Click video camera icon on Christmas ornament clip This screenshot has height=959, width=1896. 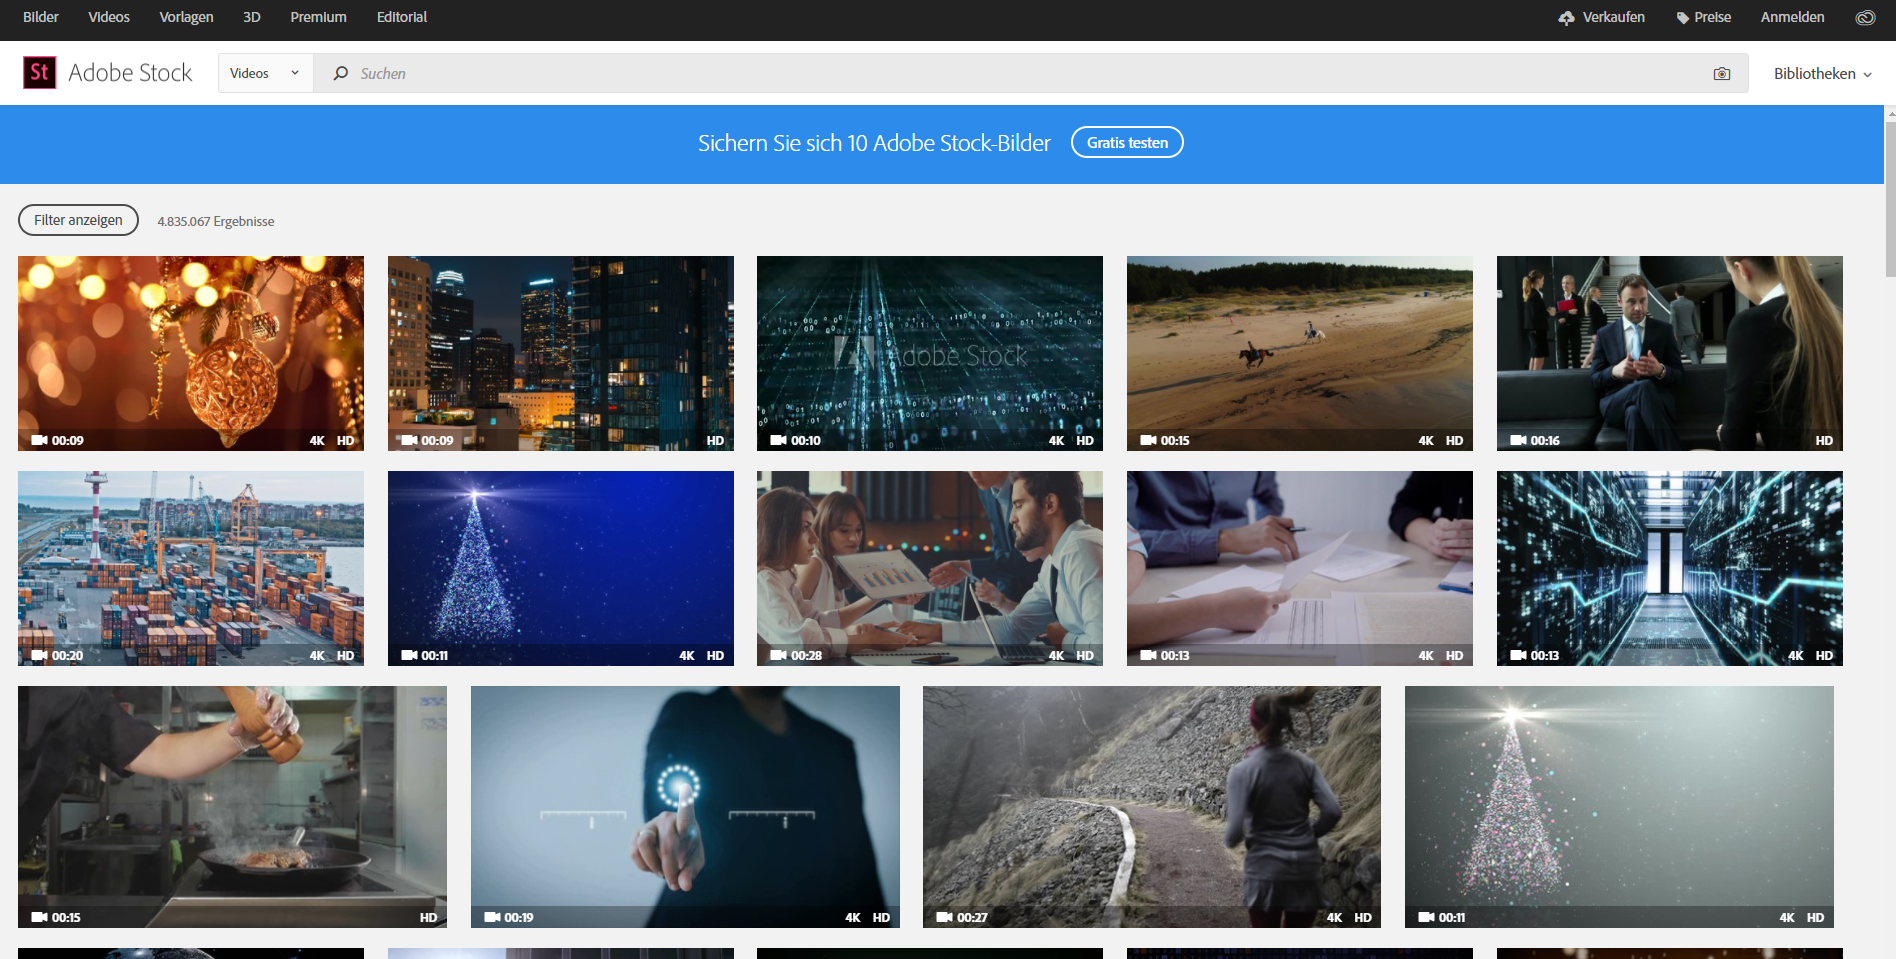(x=40, y=440)
